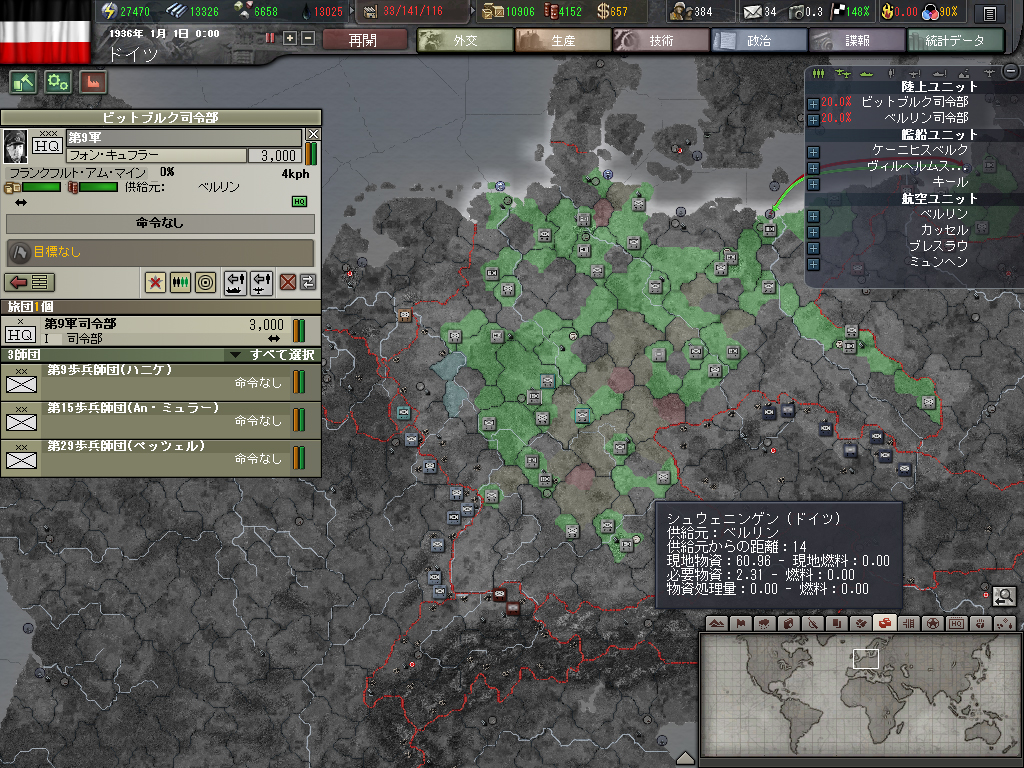This screenshot has height=768, width=1024.
Task: Click the concentric circle target icon
Action: [206, 282]
